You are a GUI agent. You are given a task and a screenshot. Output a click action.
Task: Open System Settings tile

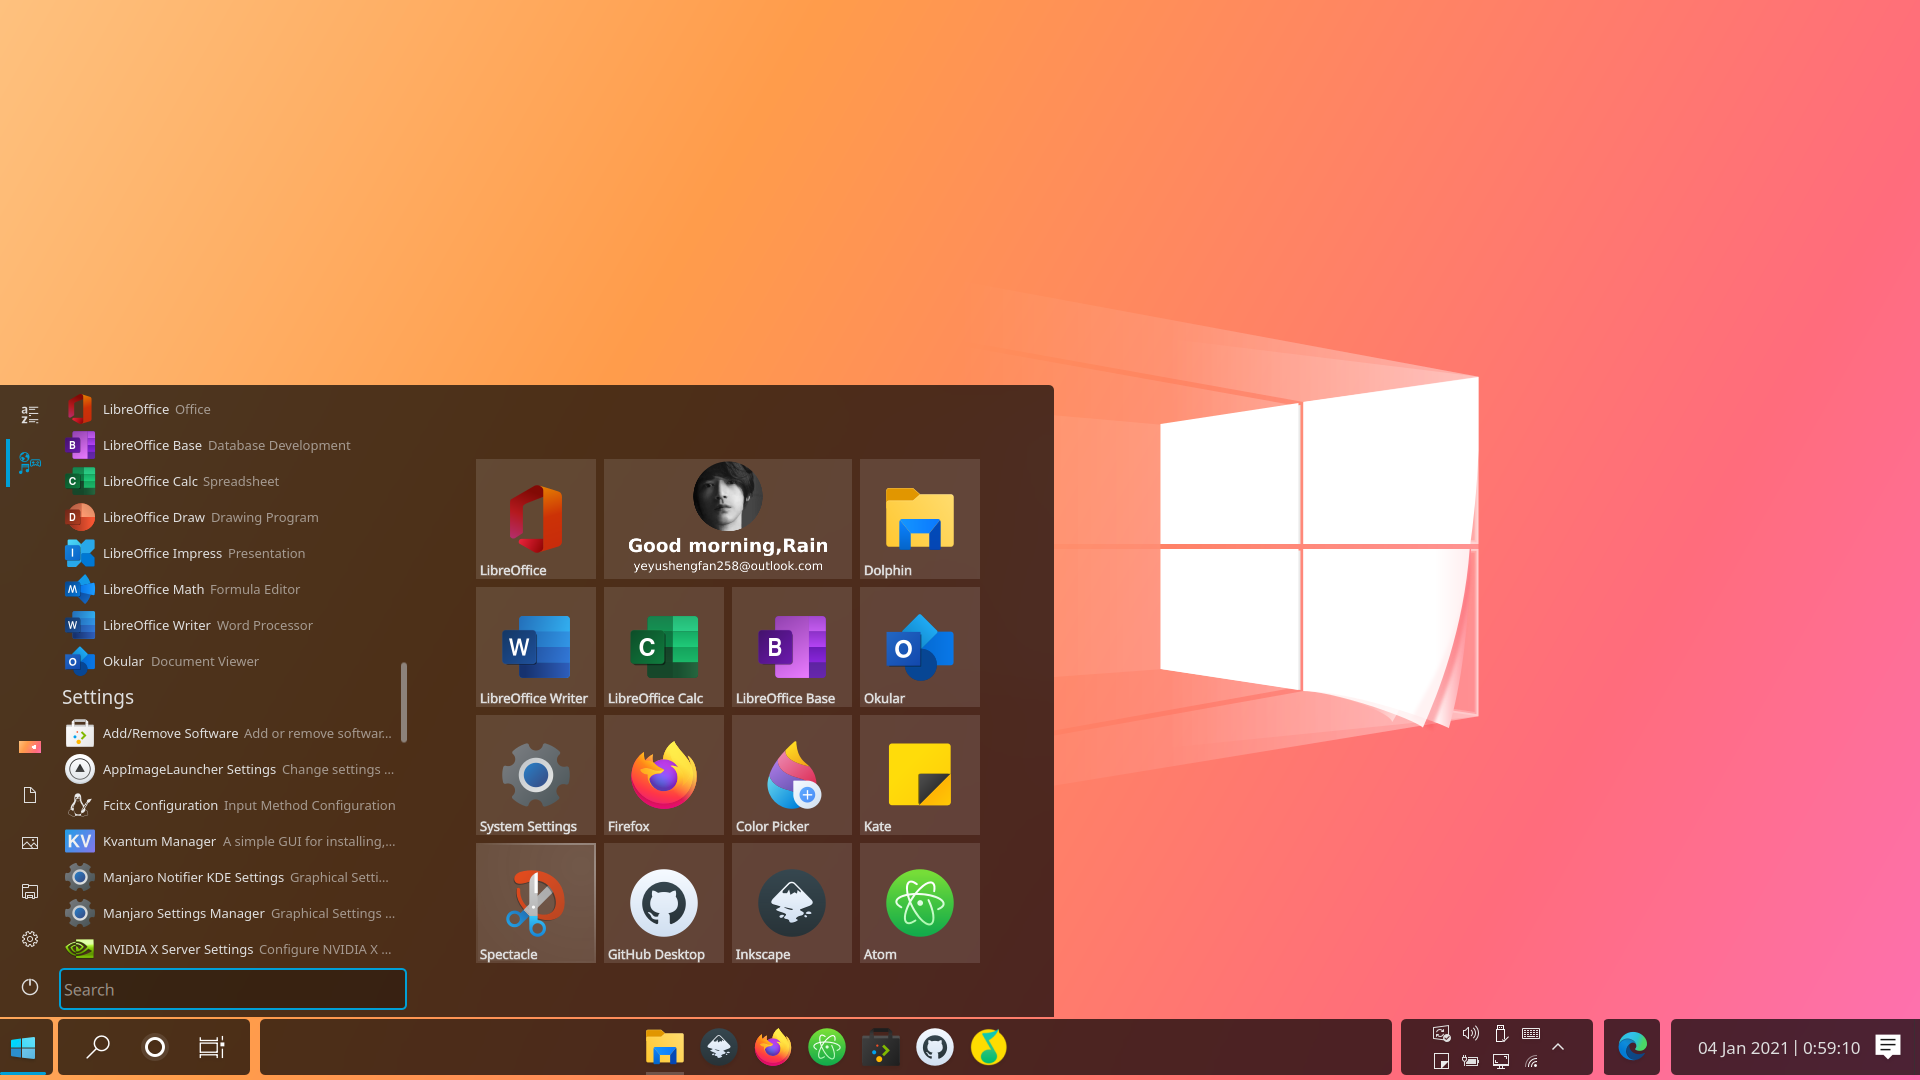(536, 775)
